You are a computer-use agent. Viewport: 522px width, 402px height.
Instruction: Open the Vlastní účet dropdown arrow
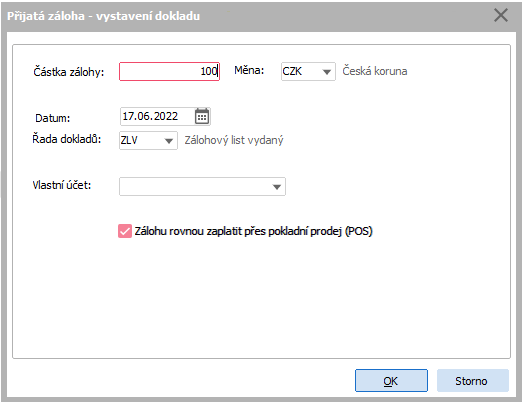pyautogui.click(x=277, y=187)
